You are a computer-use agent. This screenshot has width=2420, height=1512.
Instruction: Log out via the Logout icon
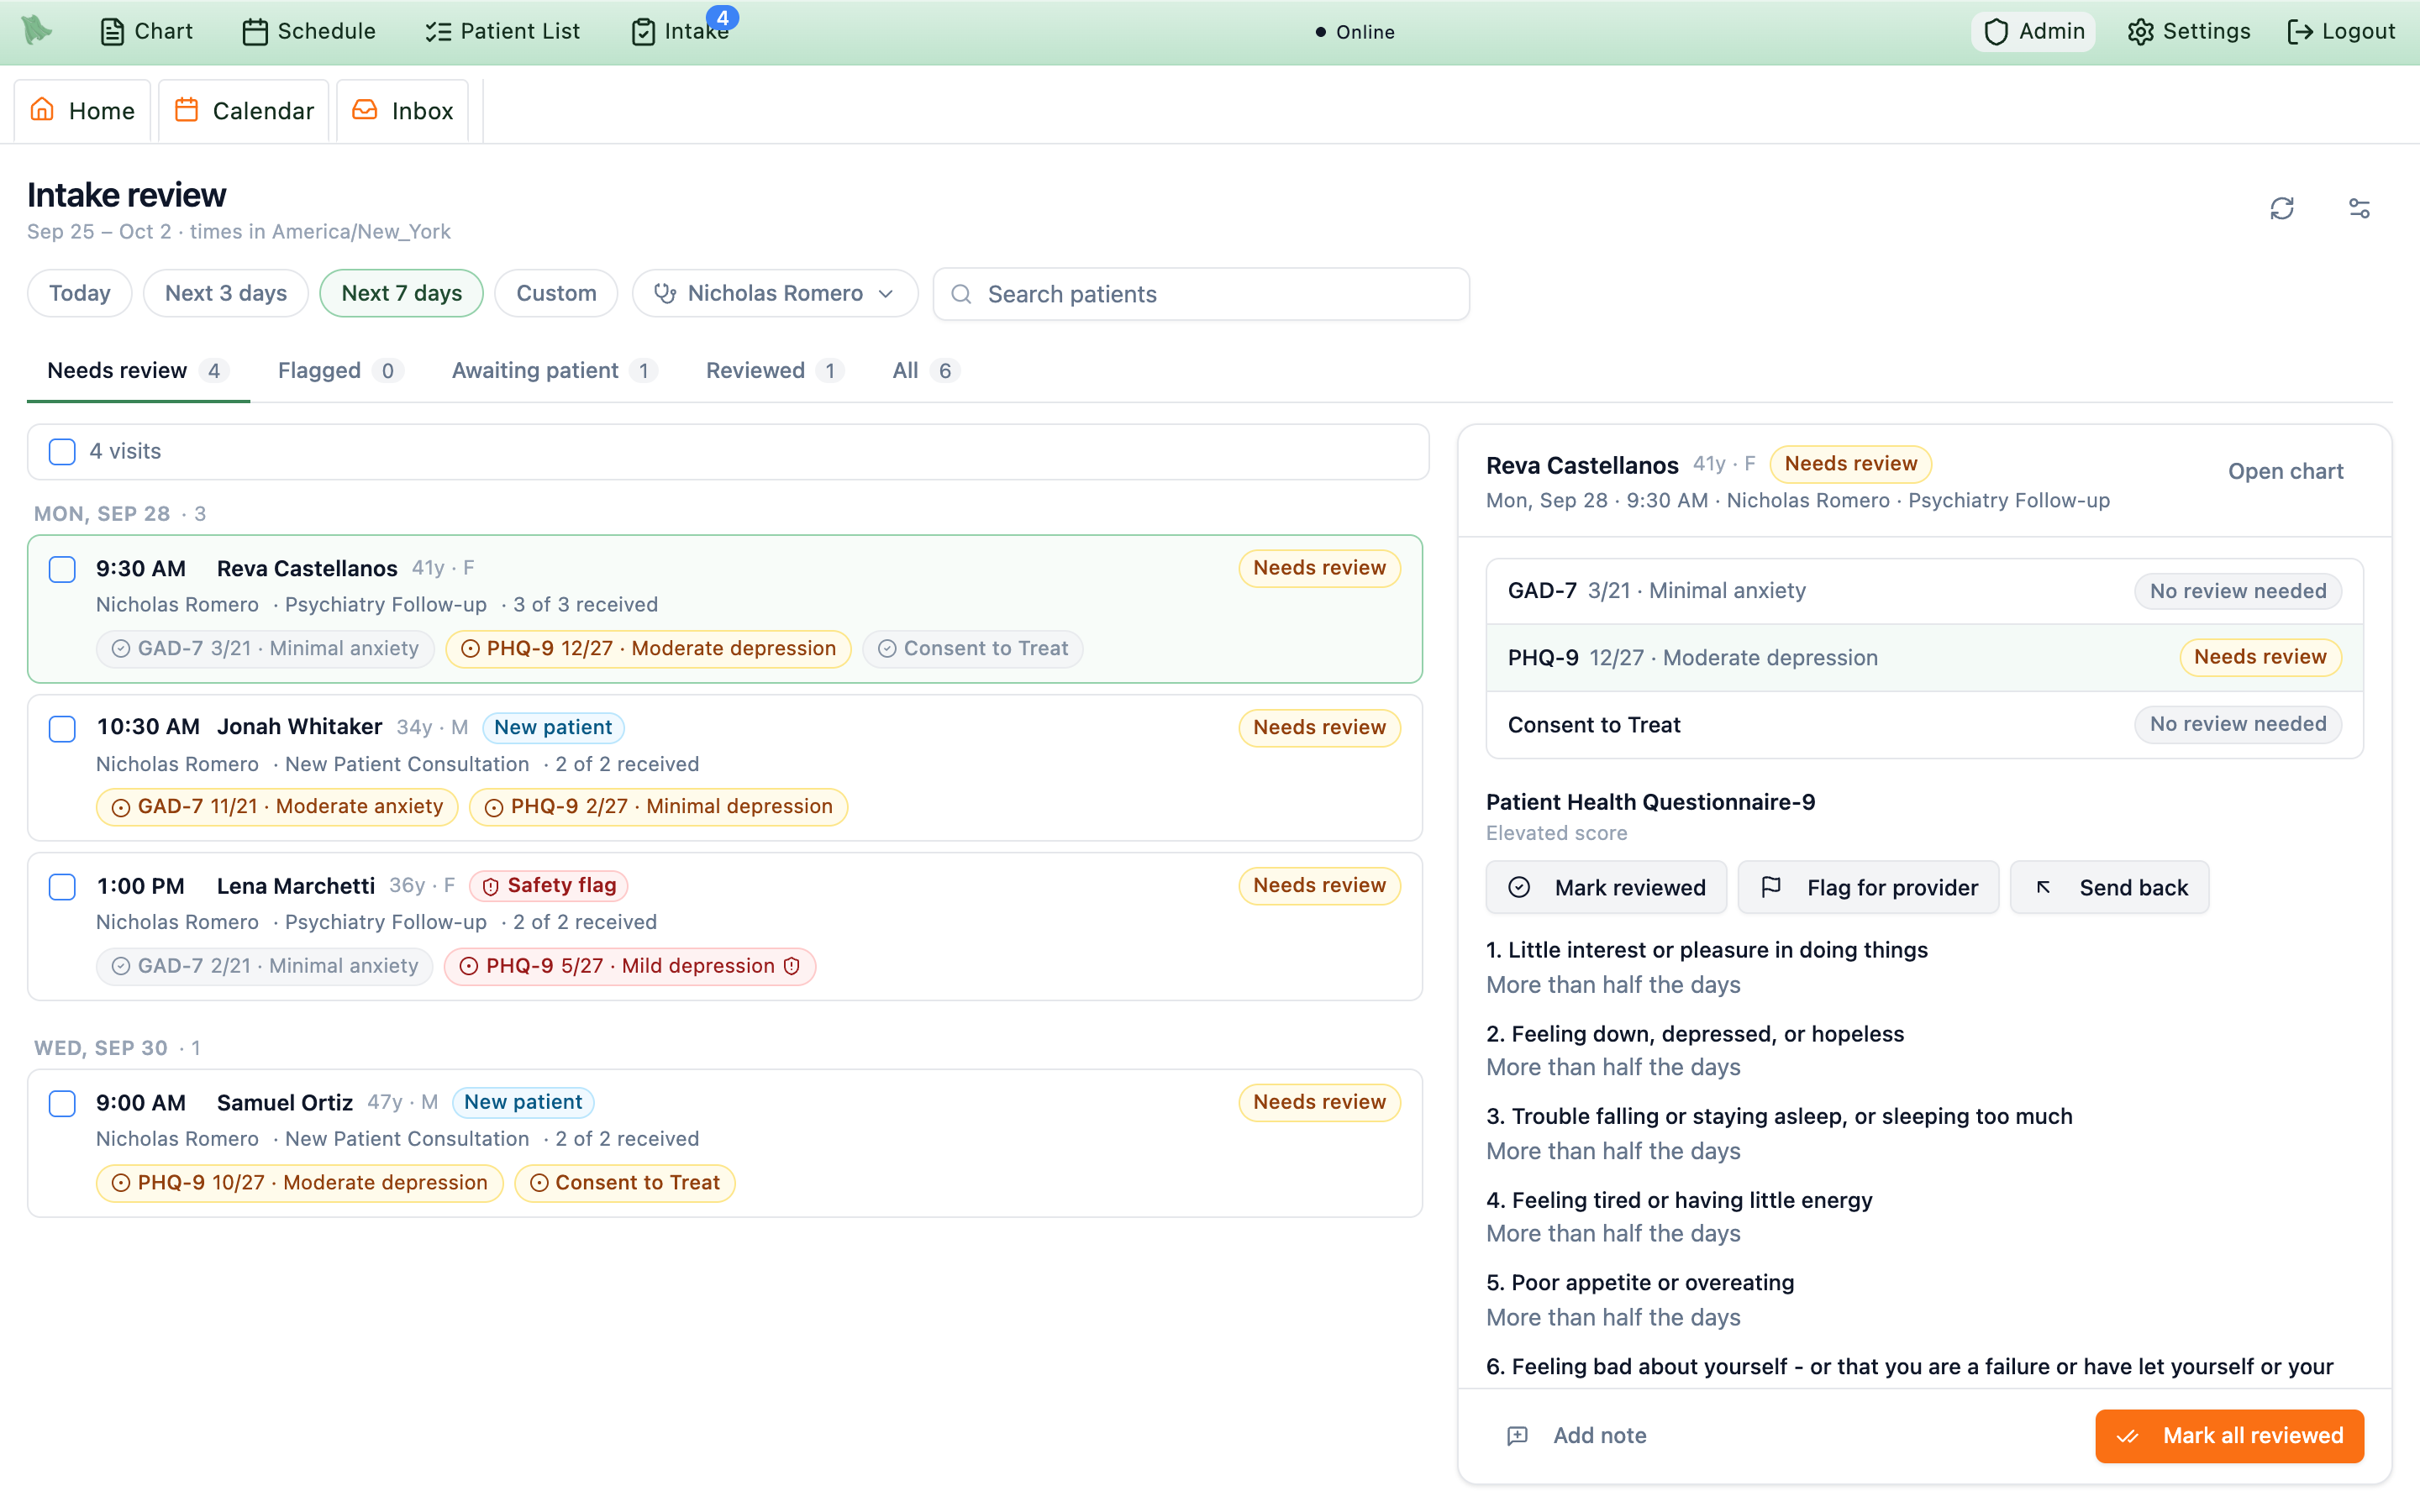[2340, 31]
